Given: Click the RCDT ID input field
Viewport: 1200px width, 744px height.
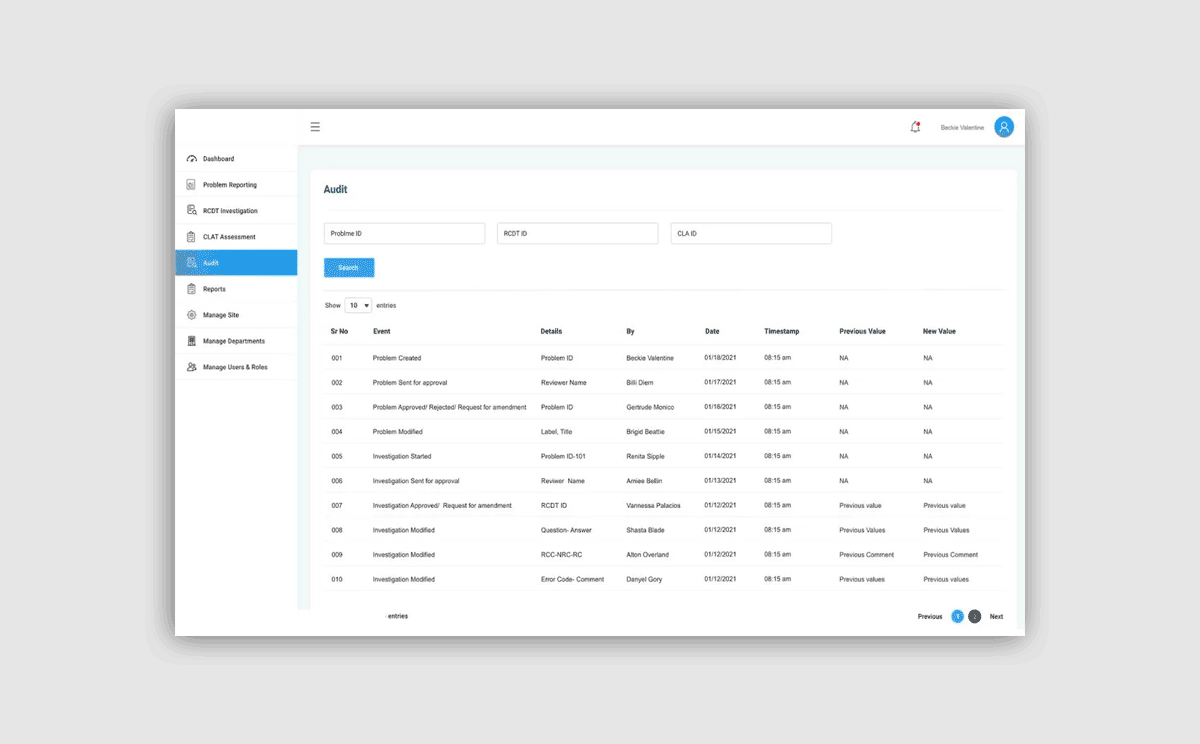Looking at the screenshot, I should pos(577,233).
